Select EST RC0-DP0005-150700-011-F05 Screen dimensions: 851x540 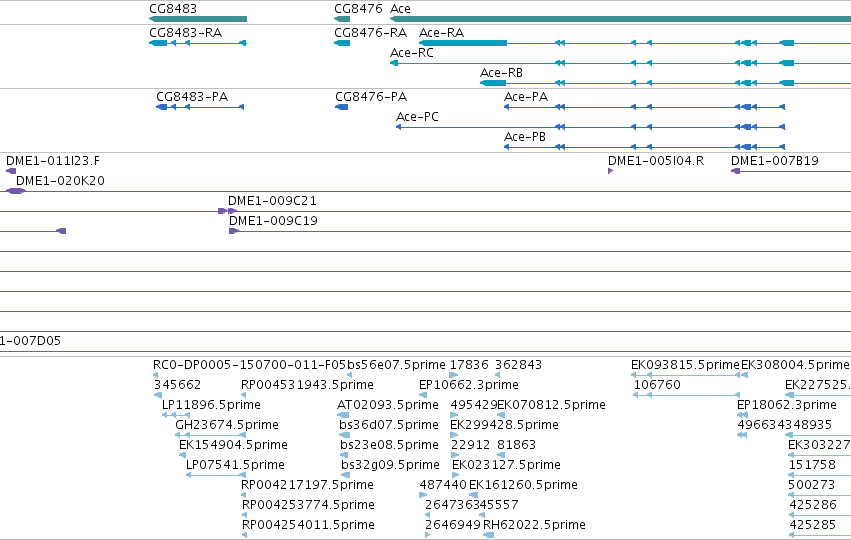tap(250, 365)
